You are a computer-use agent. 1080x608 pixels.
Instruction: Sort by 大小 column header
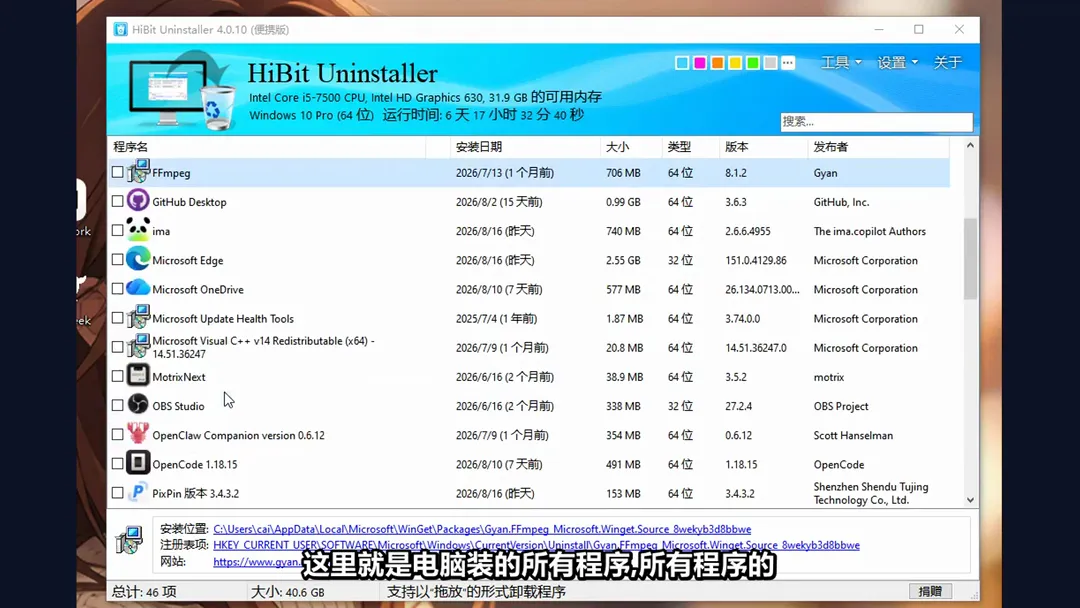(x=631, y=147)
